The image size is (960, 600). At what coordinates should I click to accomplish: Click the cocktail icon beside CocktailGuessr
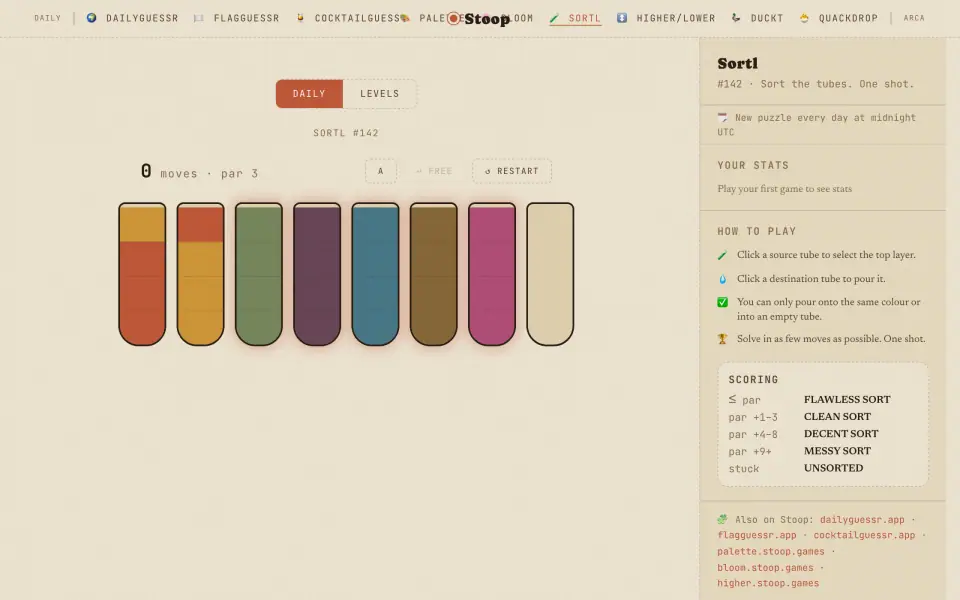[300, 18]
